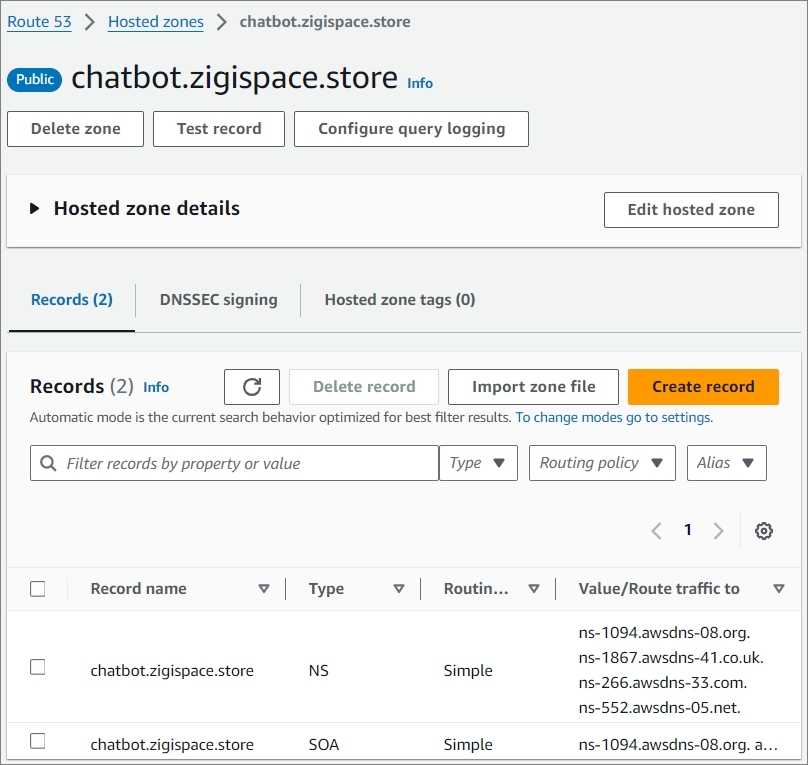Go to next page arrow
This screenshot has width=808, height=765.
[x=718, y=531]
